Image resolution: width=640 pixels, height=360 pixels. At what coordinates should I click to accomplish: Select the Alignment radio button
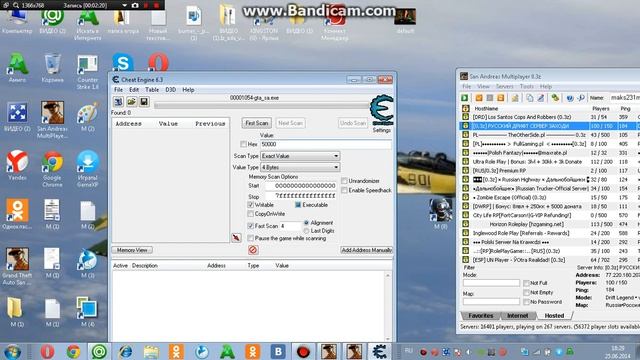coord(306,223)
